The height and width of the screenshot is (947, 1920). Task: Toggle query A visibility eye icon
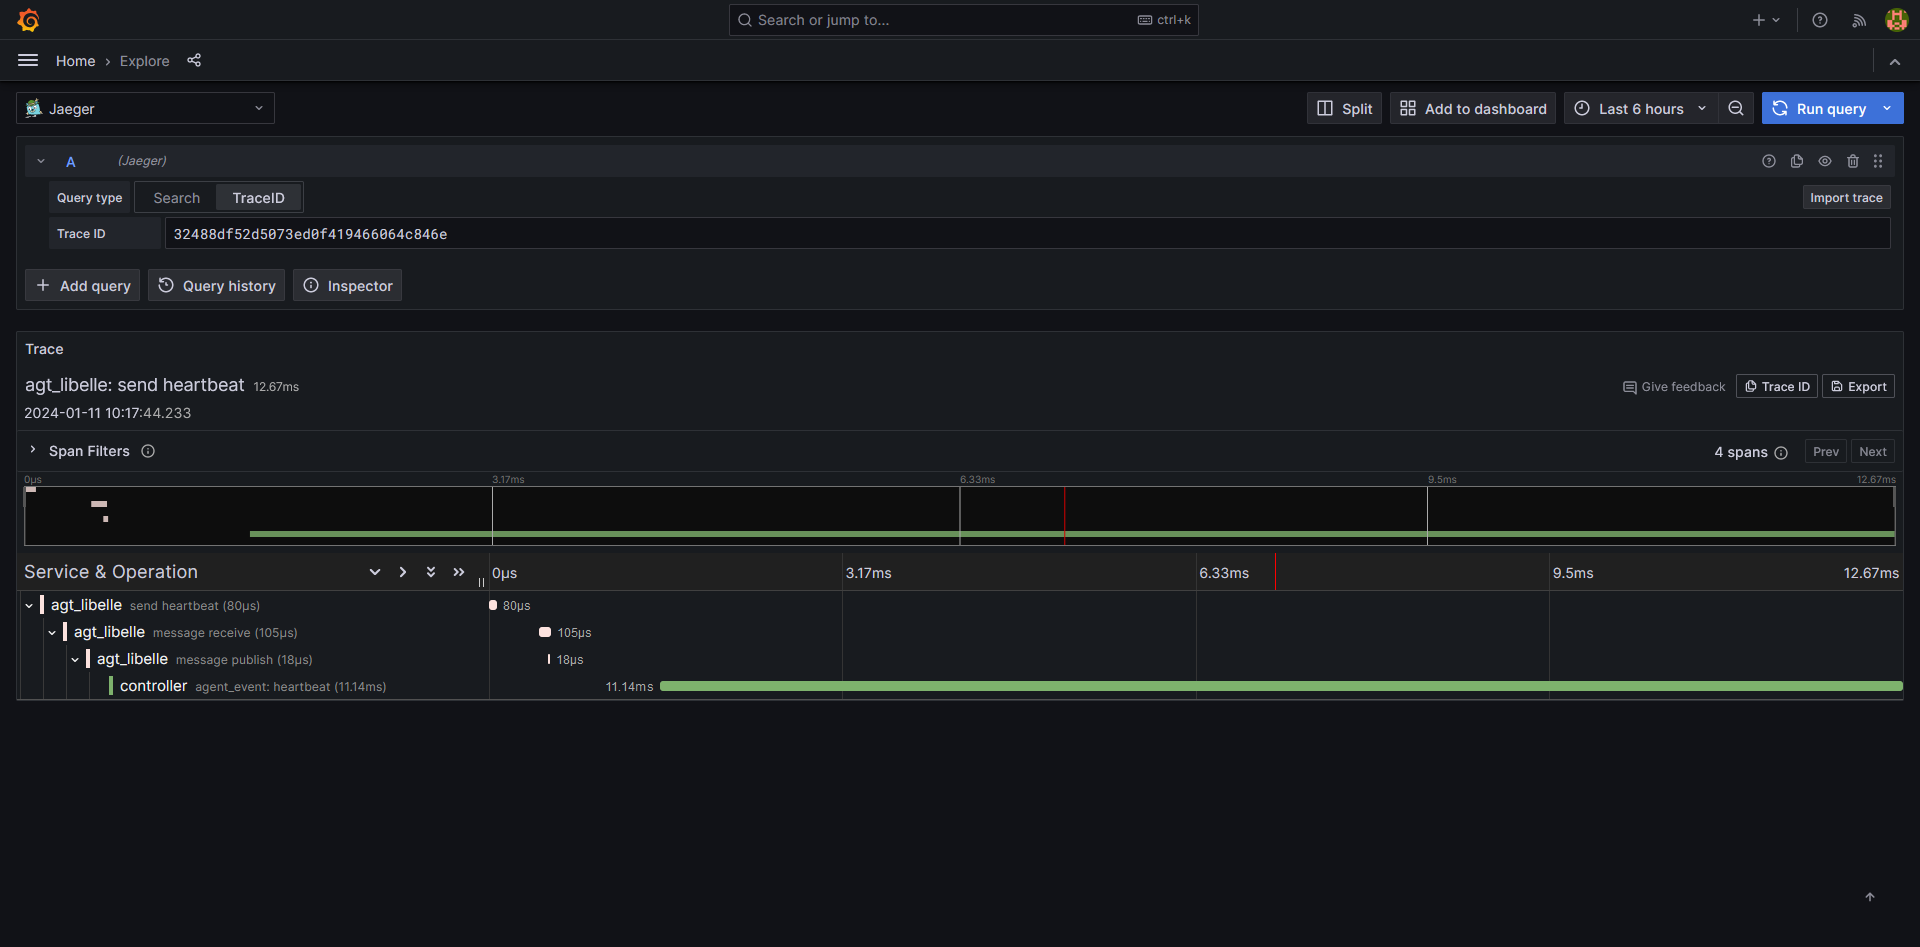coord(1825,161)
